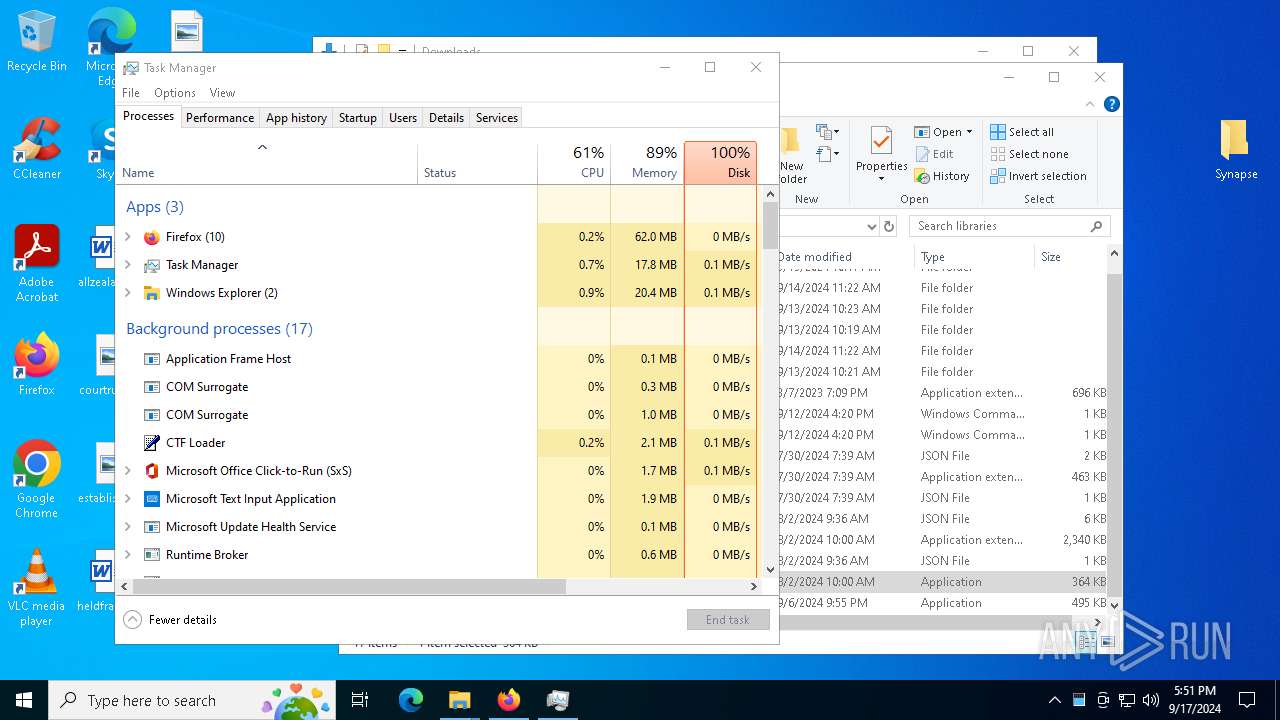
Task: Click the Firefox taskbar icon
Action: (x=508, y=700)
